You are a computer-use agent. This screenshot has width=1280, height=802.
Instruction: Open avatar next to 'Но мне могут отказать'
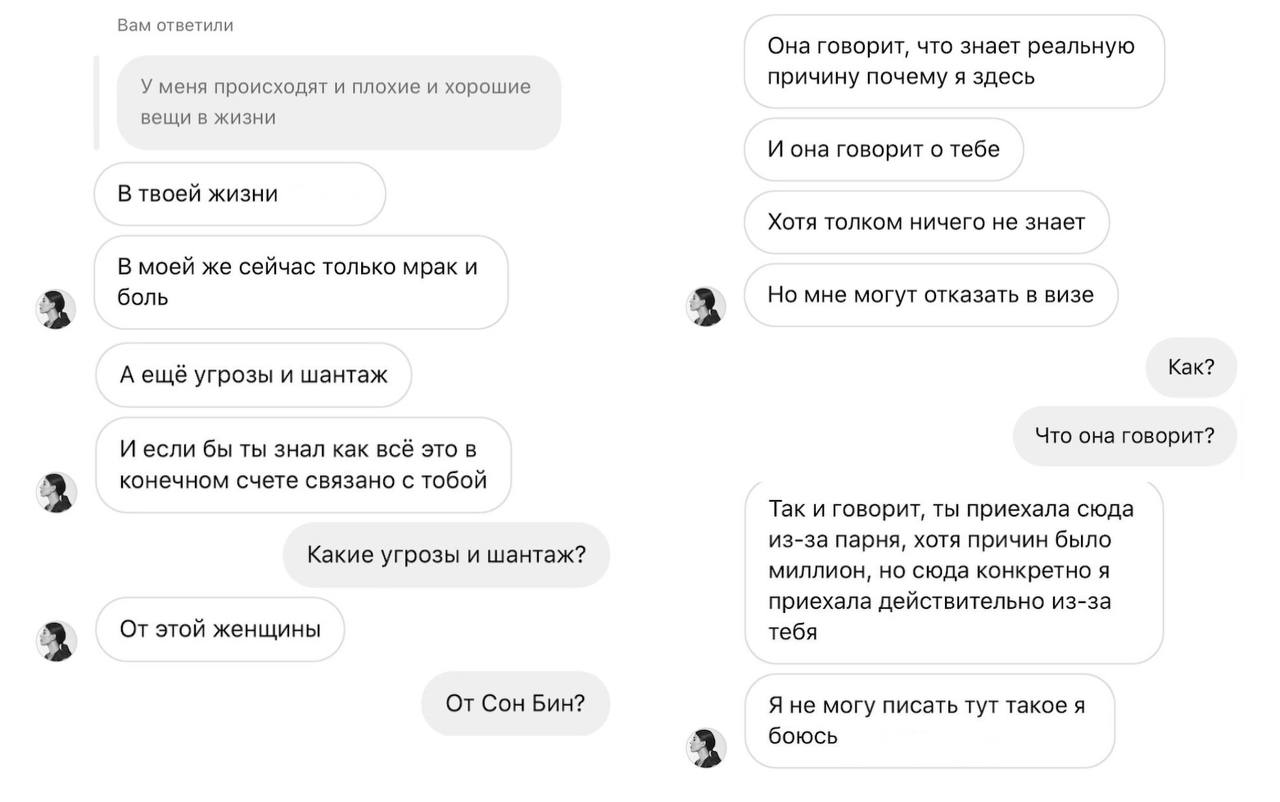tap(706, 306)
